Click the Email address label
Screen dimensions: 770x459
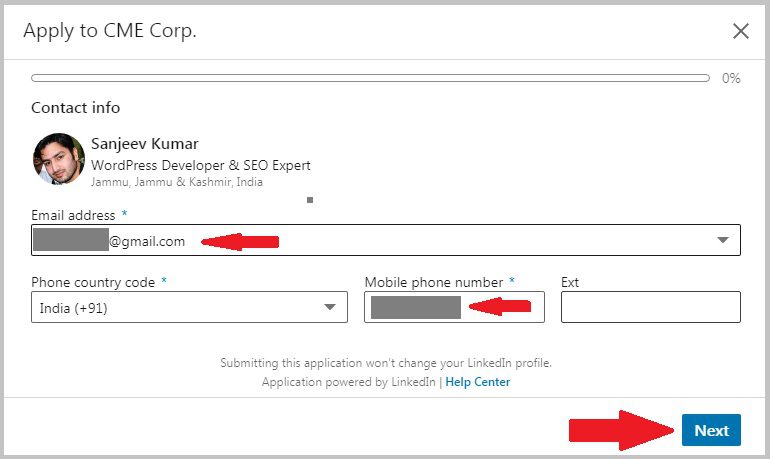73,215
